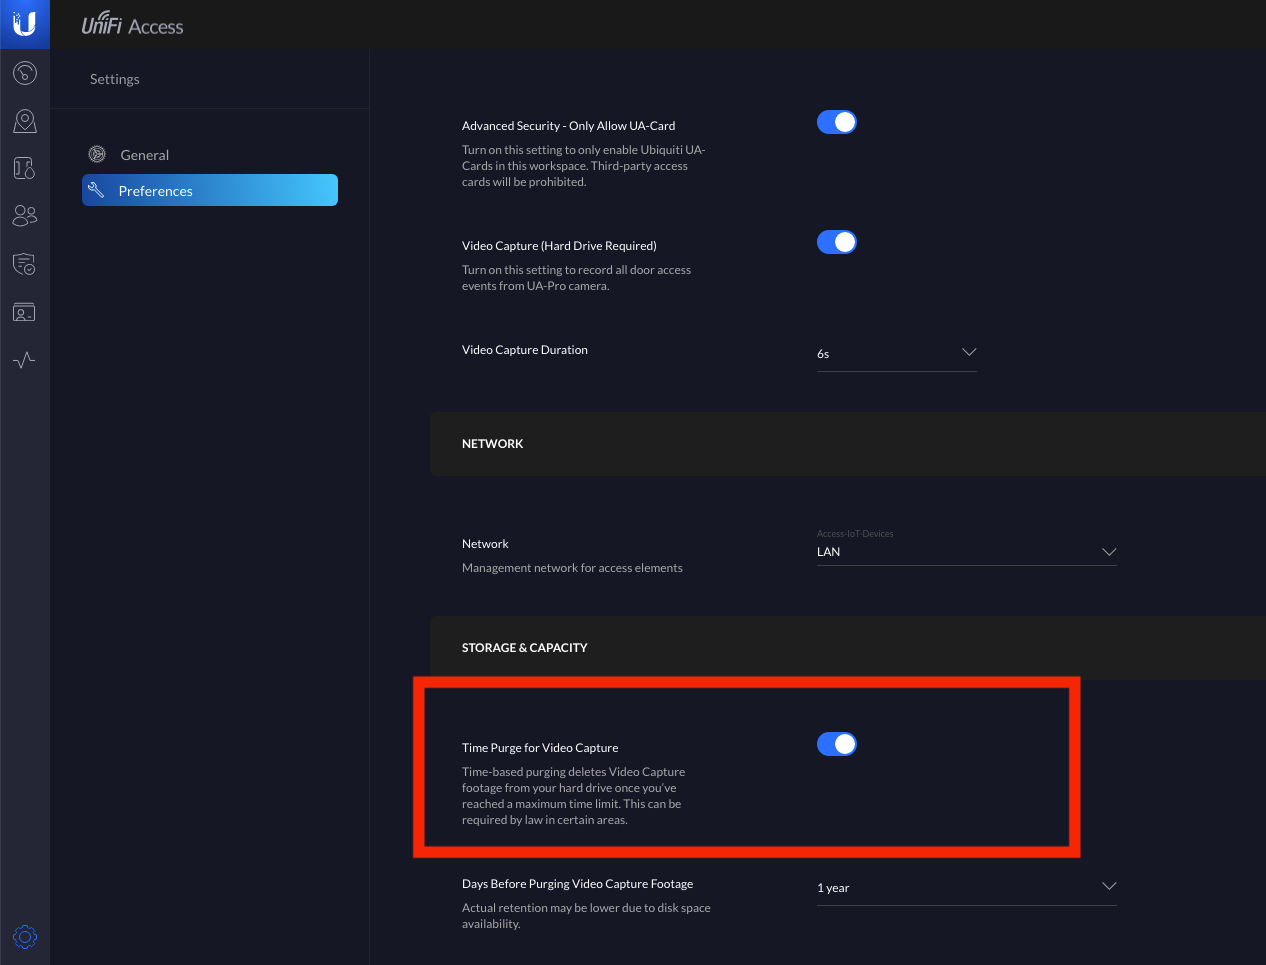The image size is (1266, 965).
Task: Open the Dashboard gauge icon
Action: click(x=25, y=73)
